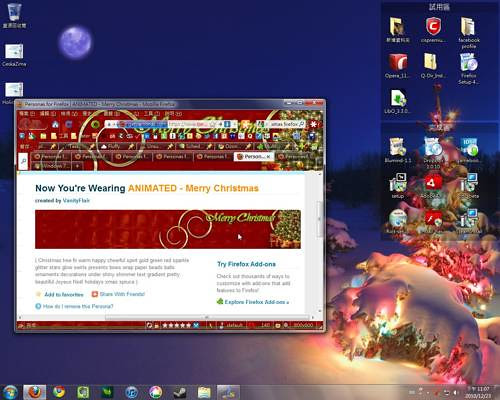Click the five-star rating in status bar

[x=176, y=325]
